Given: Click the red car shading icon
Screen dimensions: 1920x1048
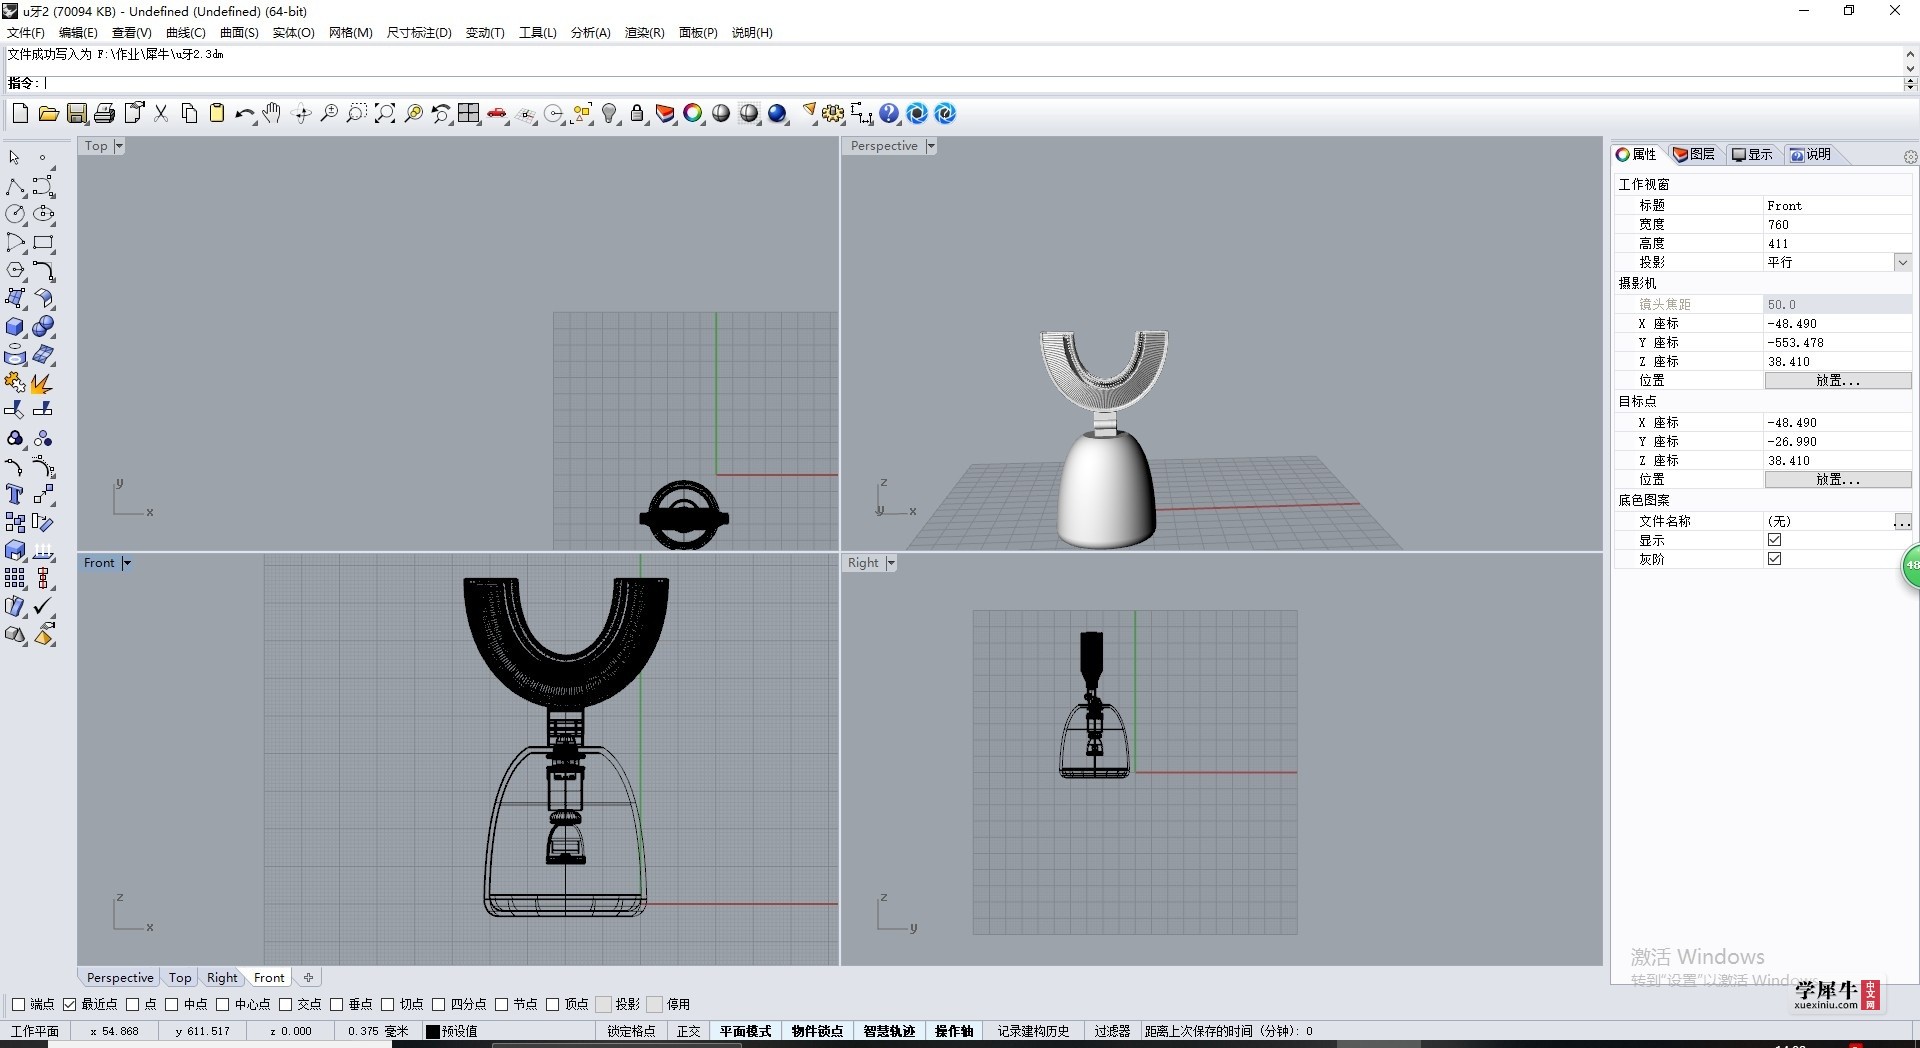Looking at the screenshot, I should [x=497, y=113].
